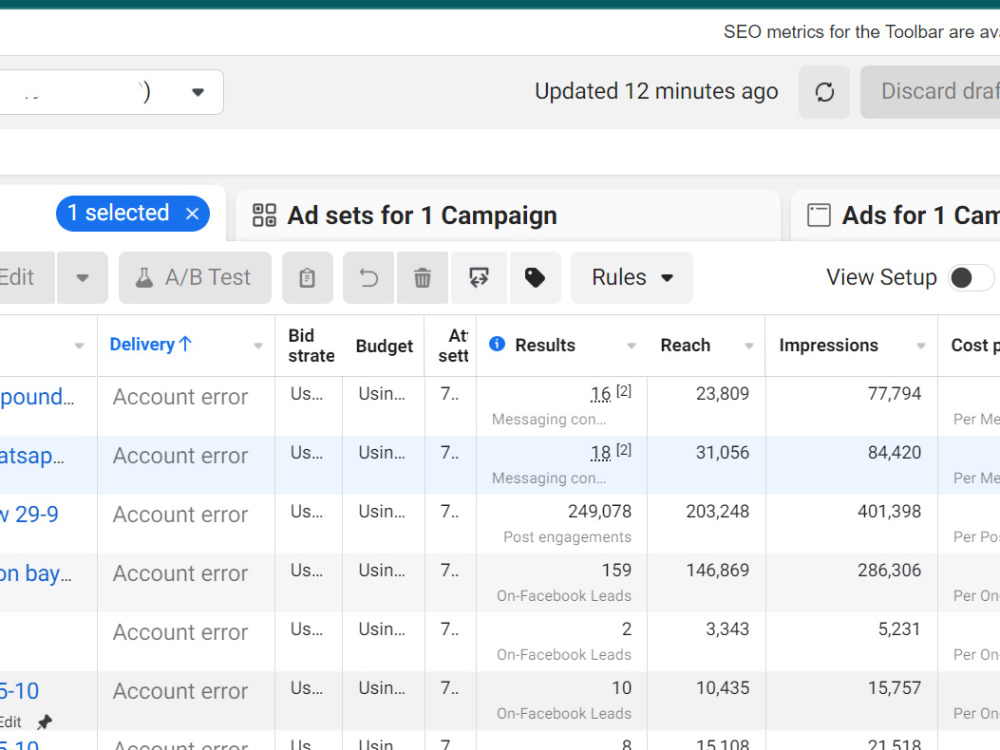1000x750 pixels.
Task: Click the tag label icon
Action: 534,278
